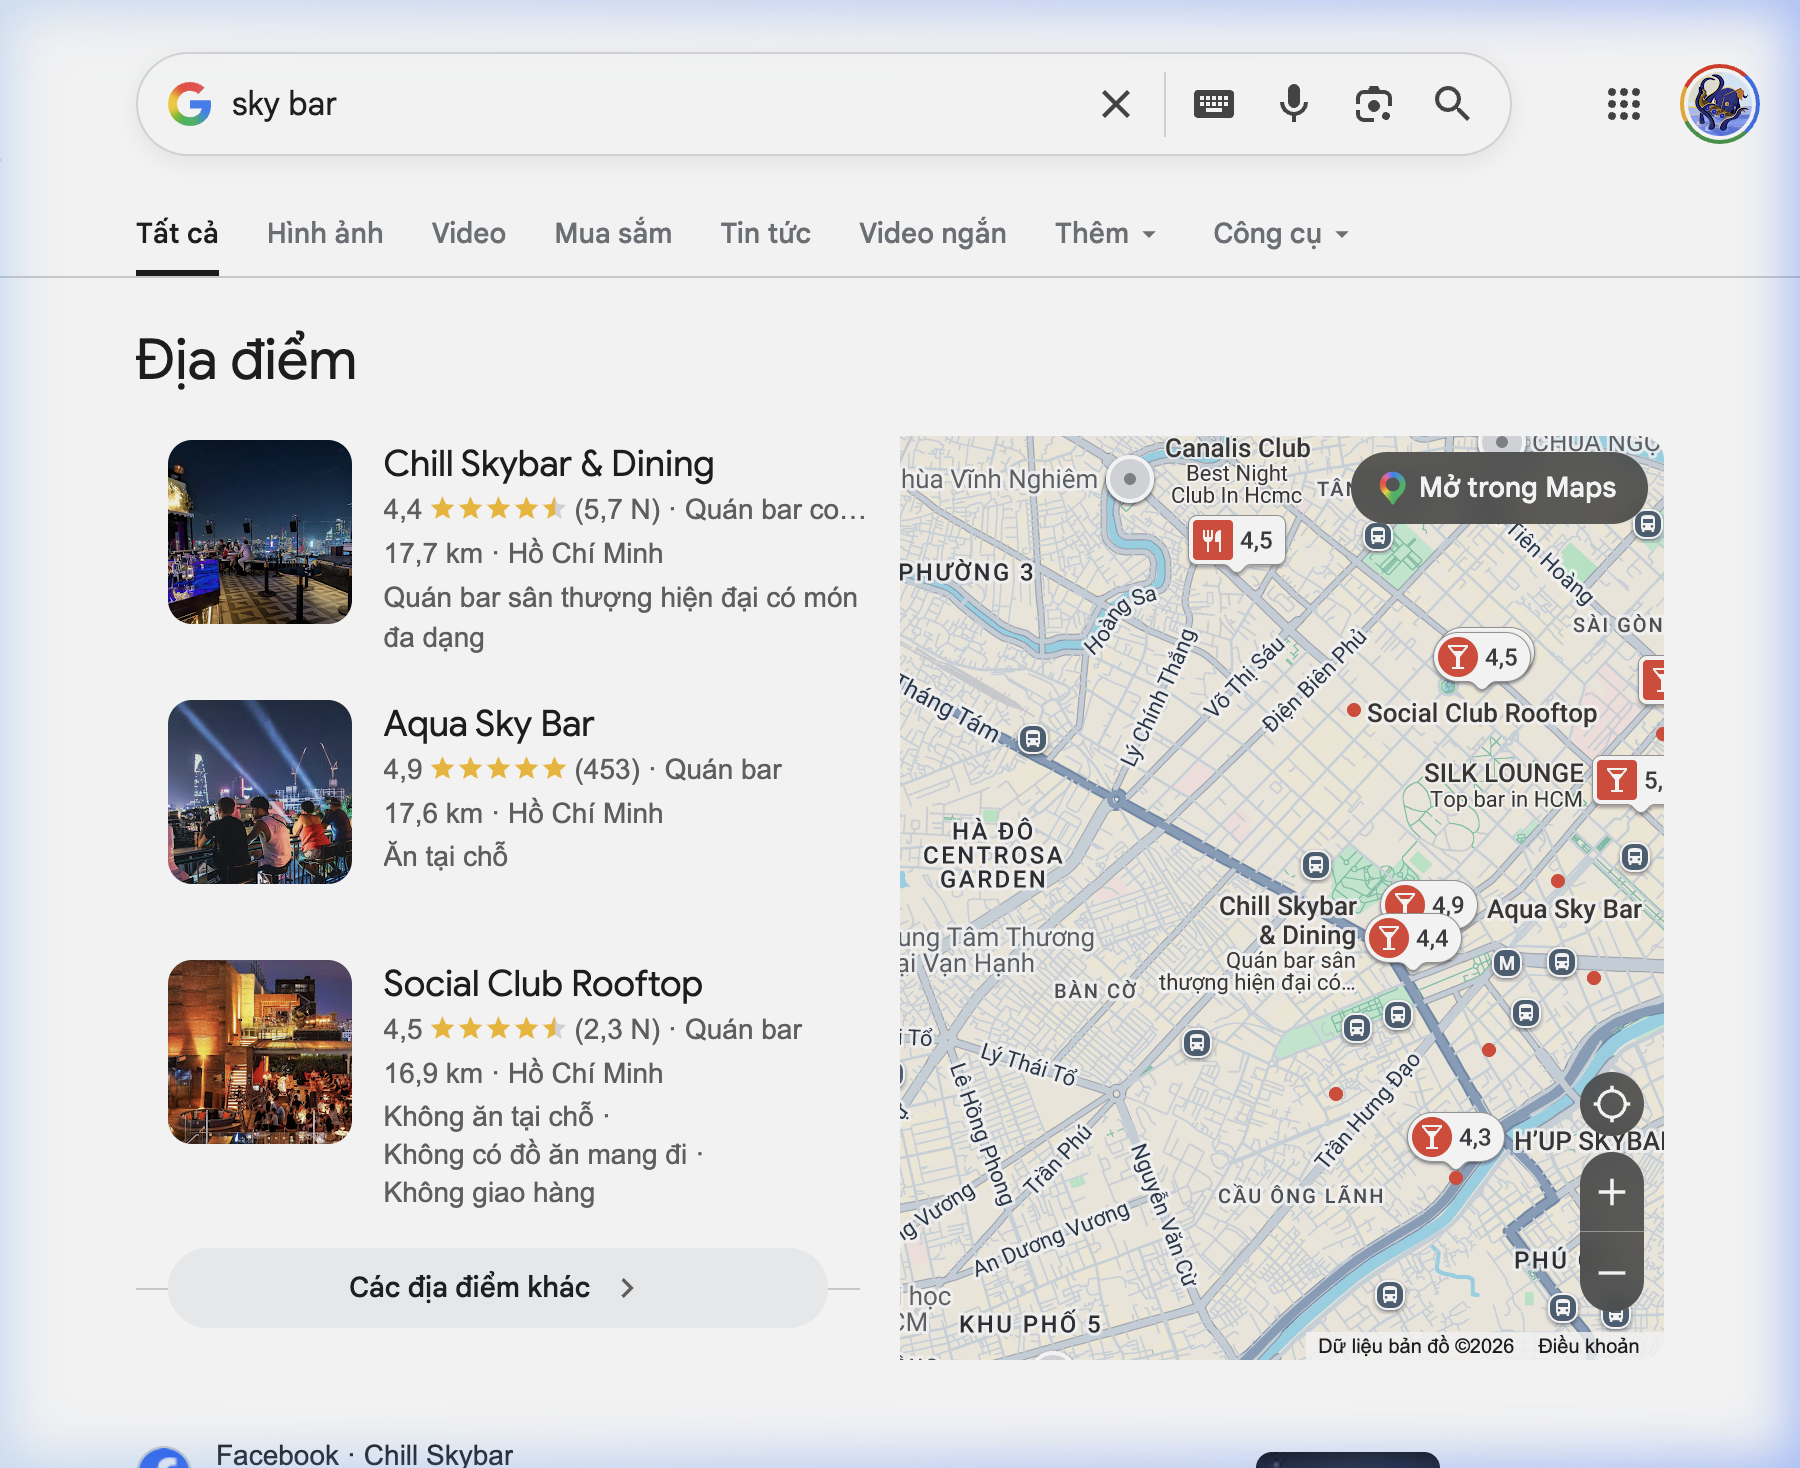This screenshot has height=1468, width=1800.
Task: Clear the search query with X
Action: (1116, 104)
